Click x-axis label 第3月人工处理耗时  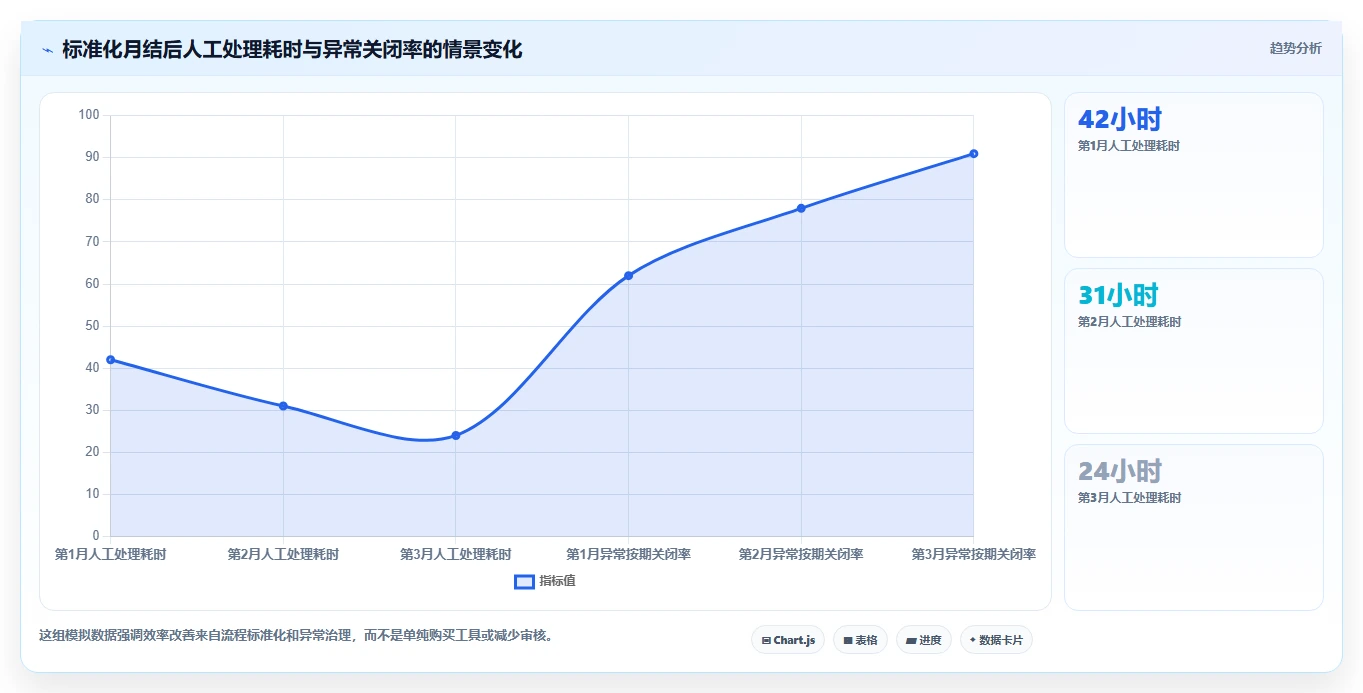[x=456, y=554]
